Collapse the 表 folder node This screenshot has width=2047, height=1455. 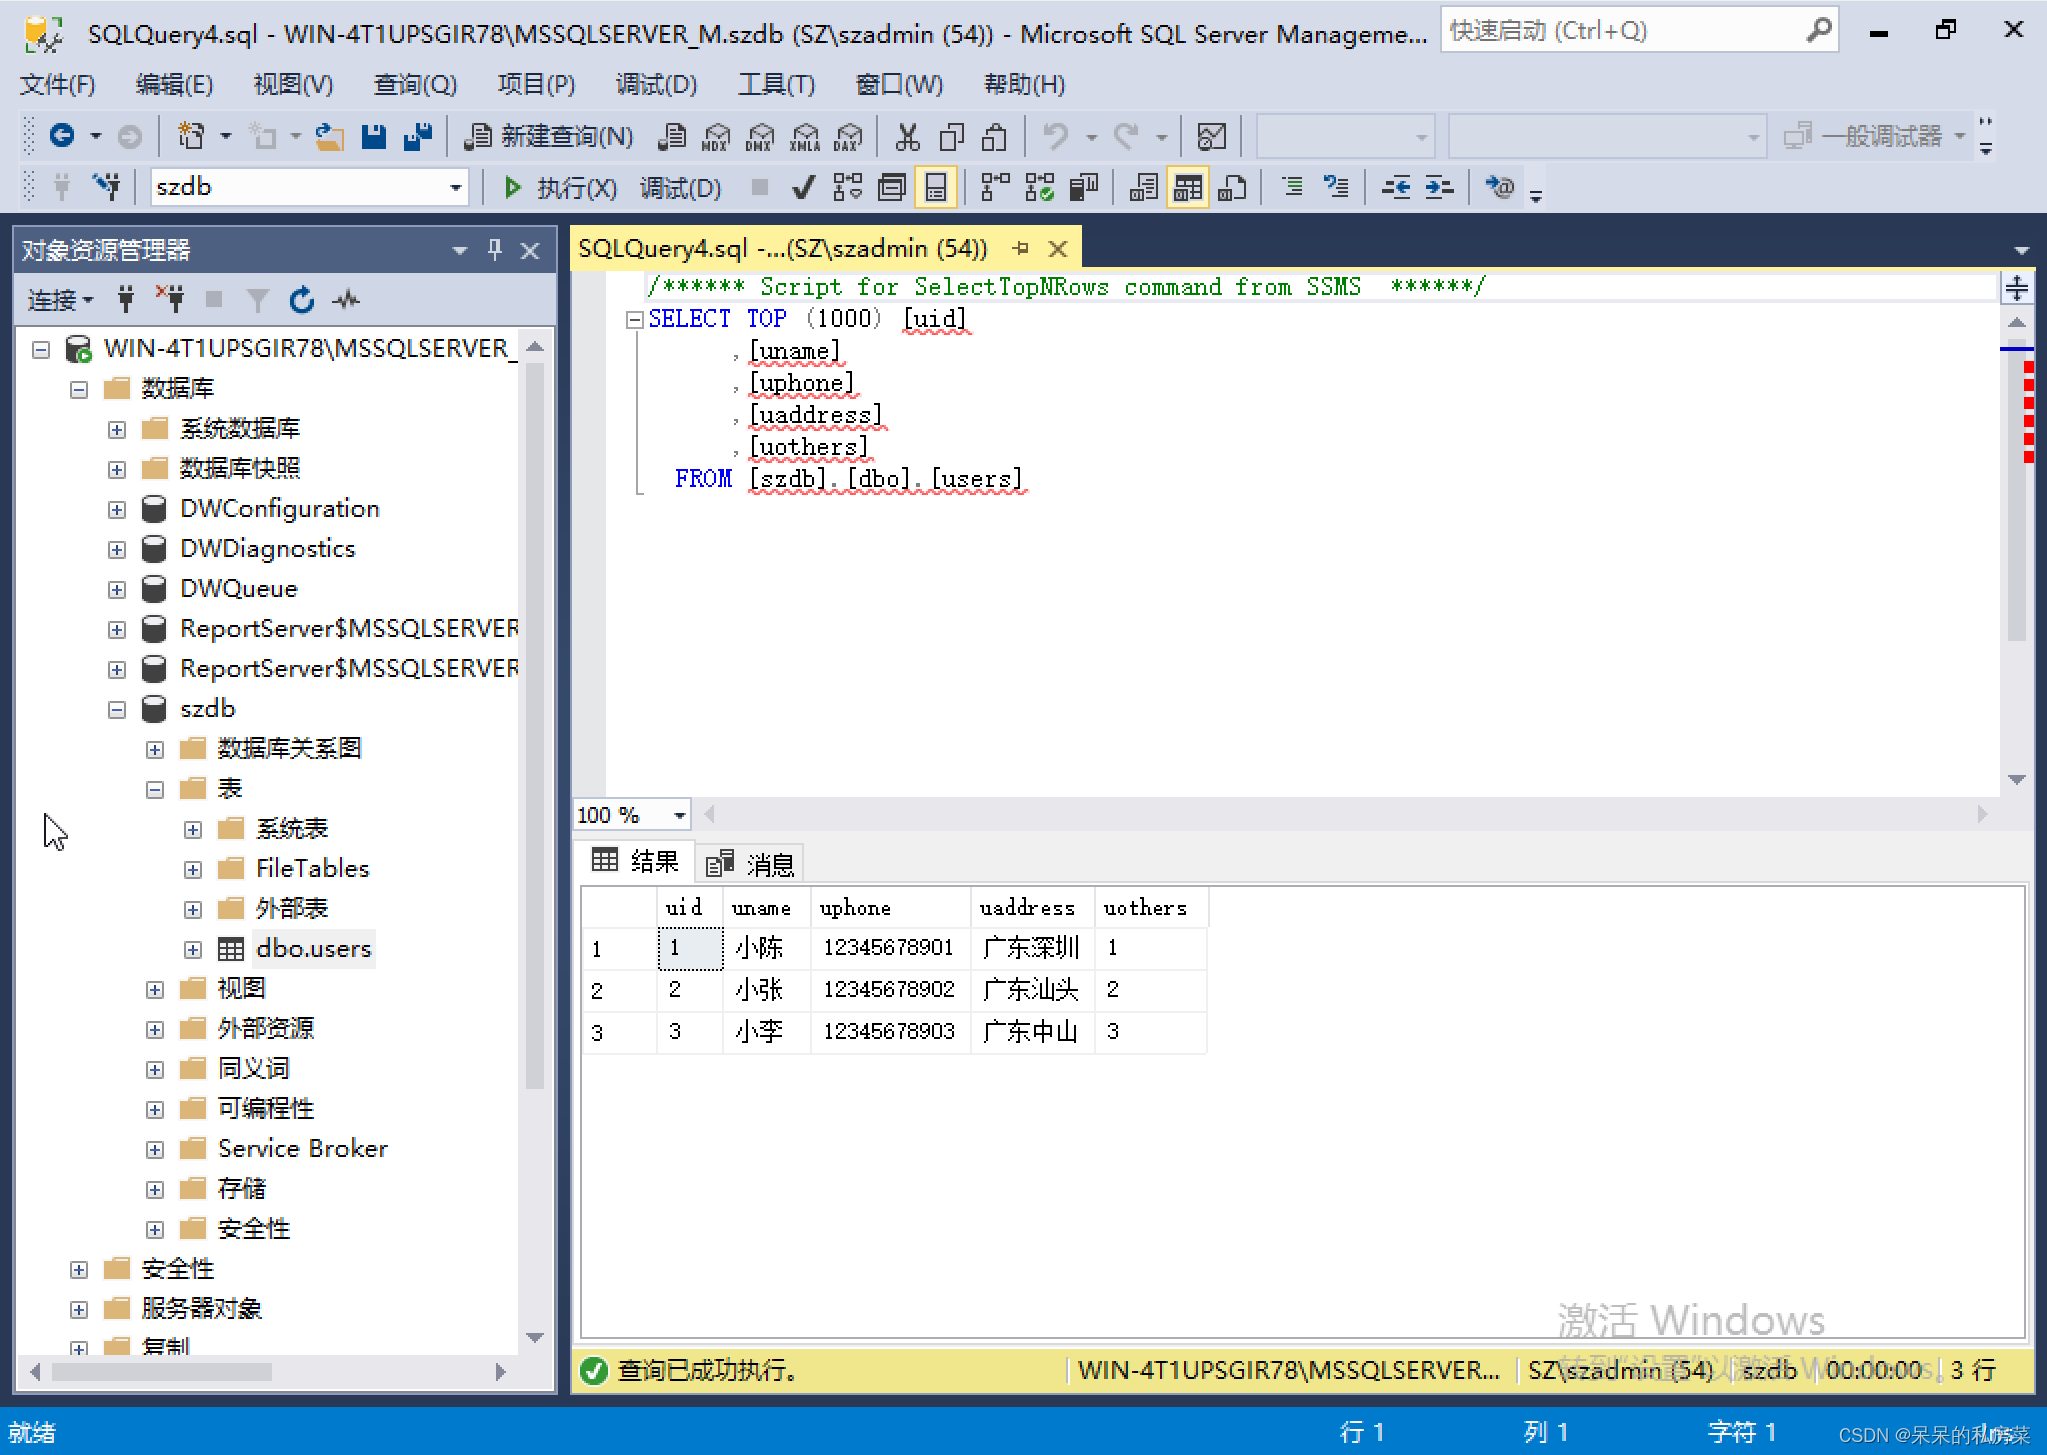click(155, 789)
